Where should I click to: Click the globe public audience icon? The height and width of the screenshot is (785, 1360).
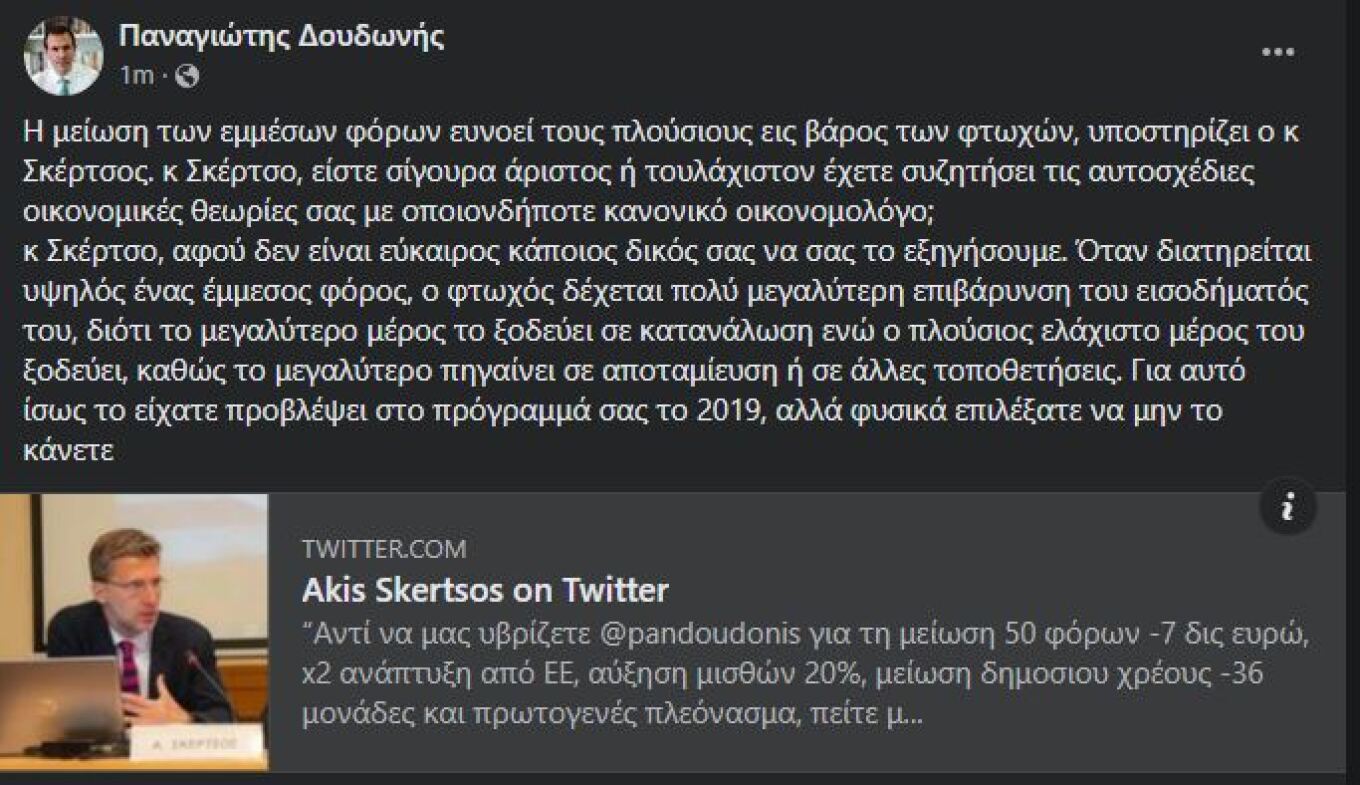coord(187,76)
